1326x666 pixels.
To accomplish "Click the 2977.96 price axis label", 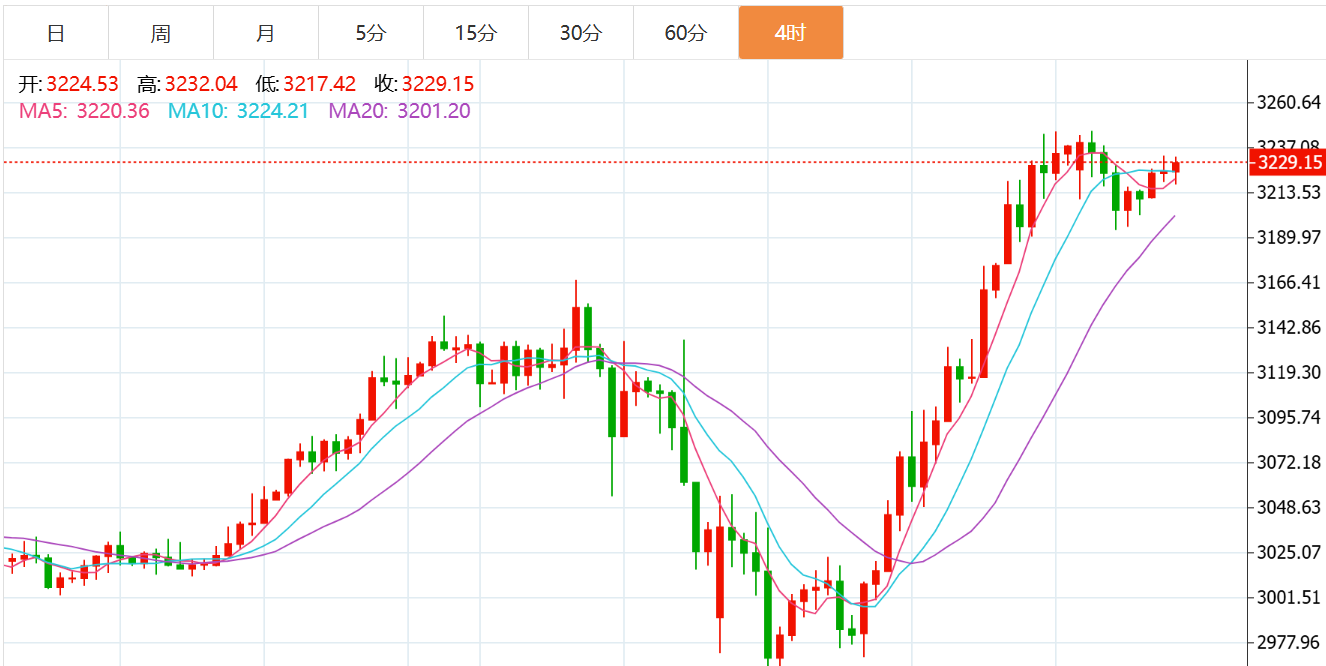I will [1291, 643].
